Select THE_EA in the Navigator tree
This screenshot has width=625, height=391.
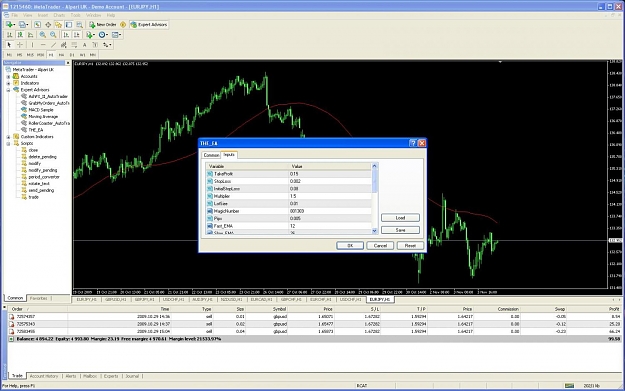[35, 130]
